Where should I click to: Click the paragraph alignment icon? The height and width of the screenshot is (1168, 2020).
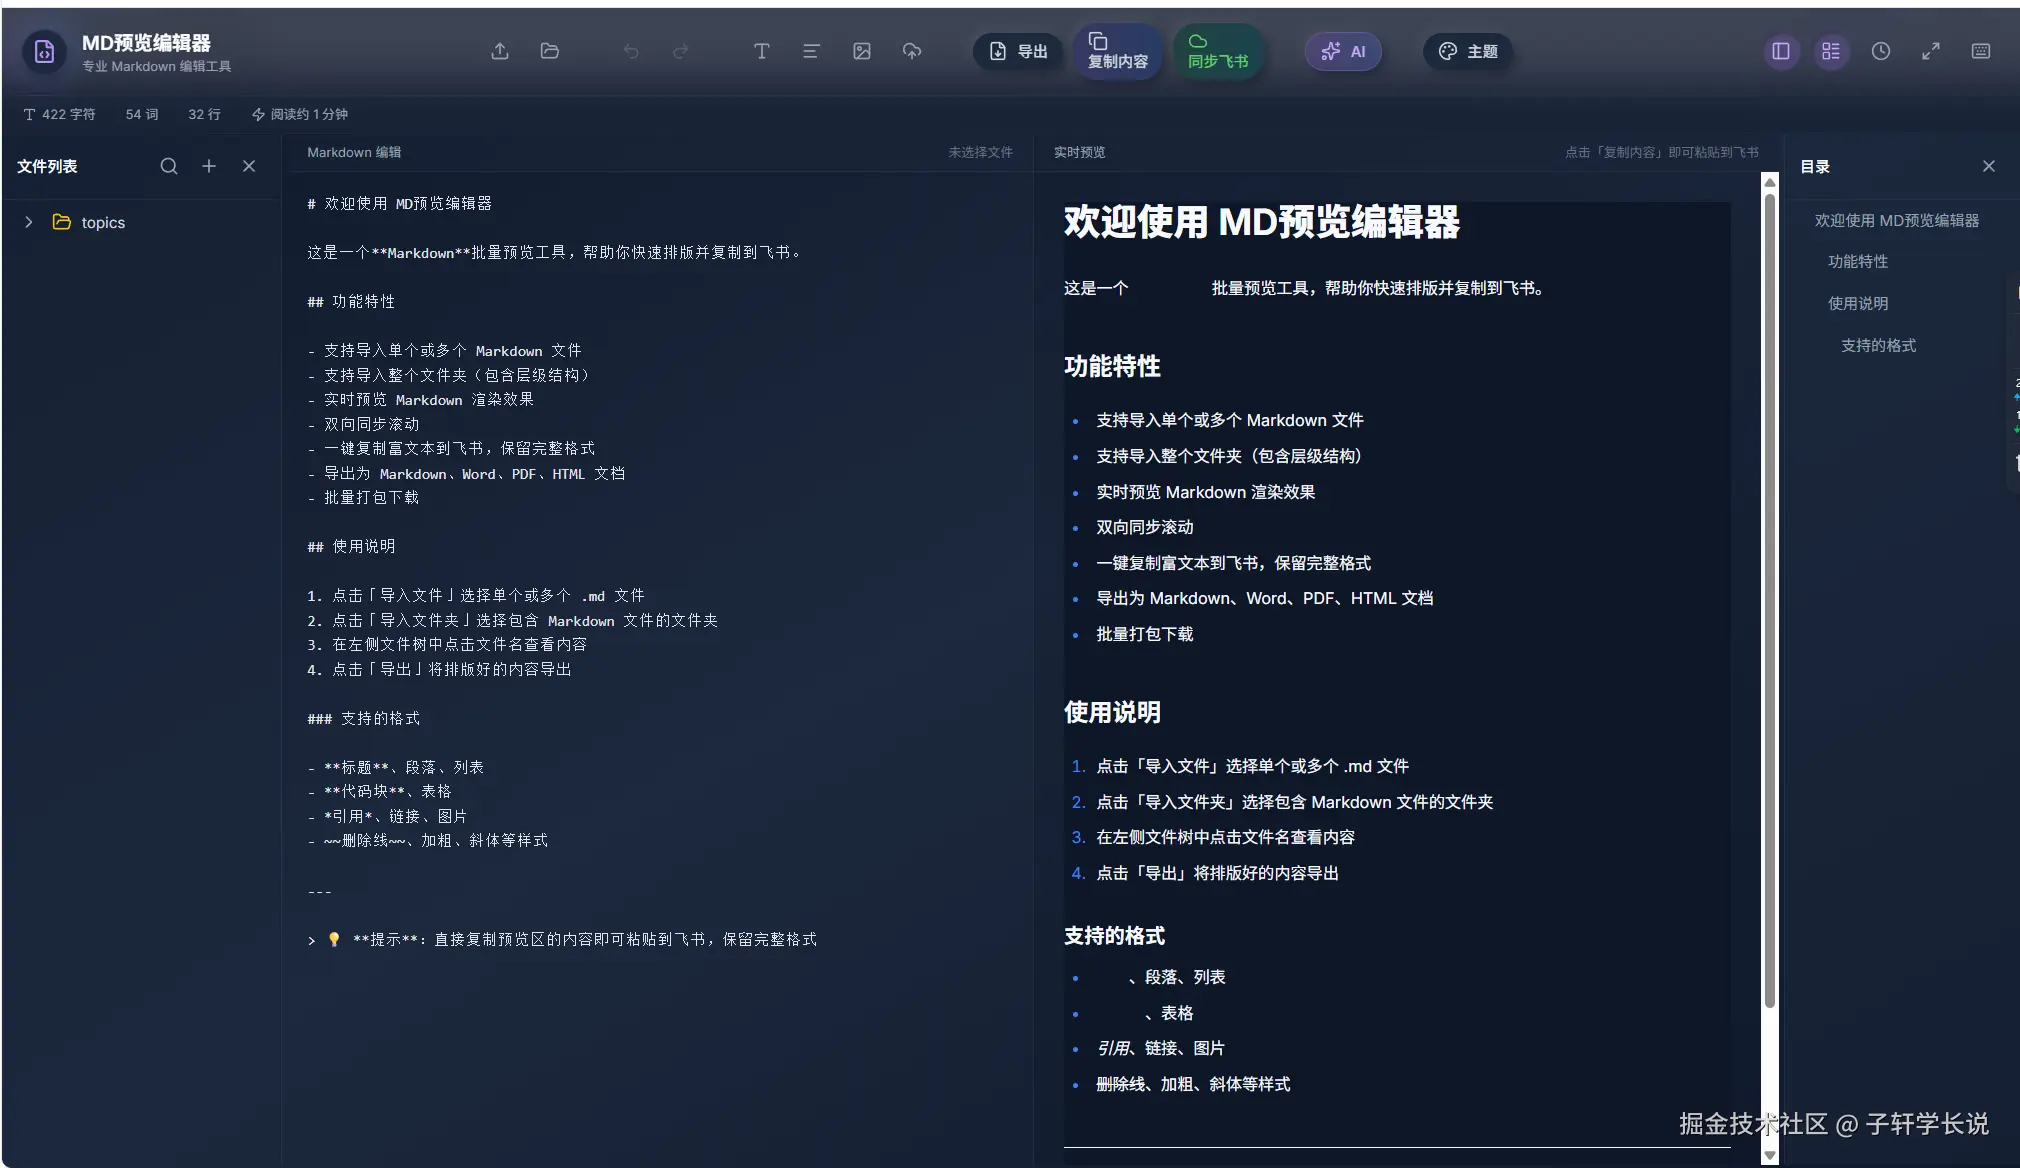(x=811, y=51)
